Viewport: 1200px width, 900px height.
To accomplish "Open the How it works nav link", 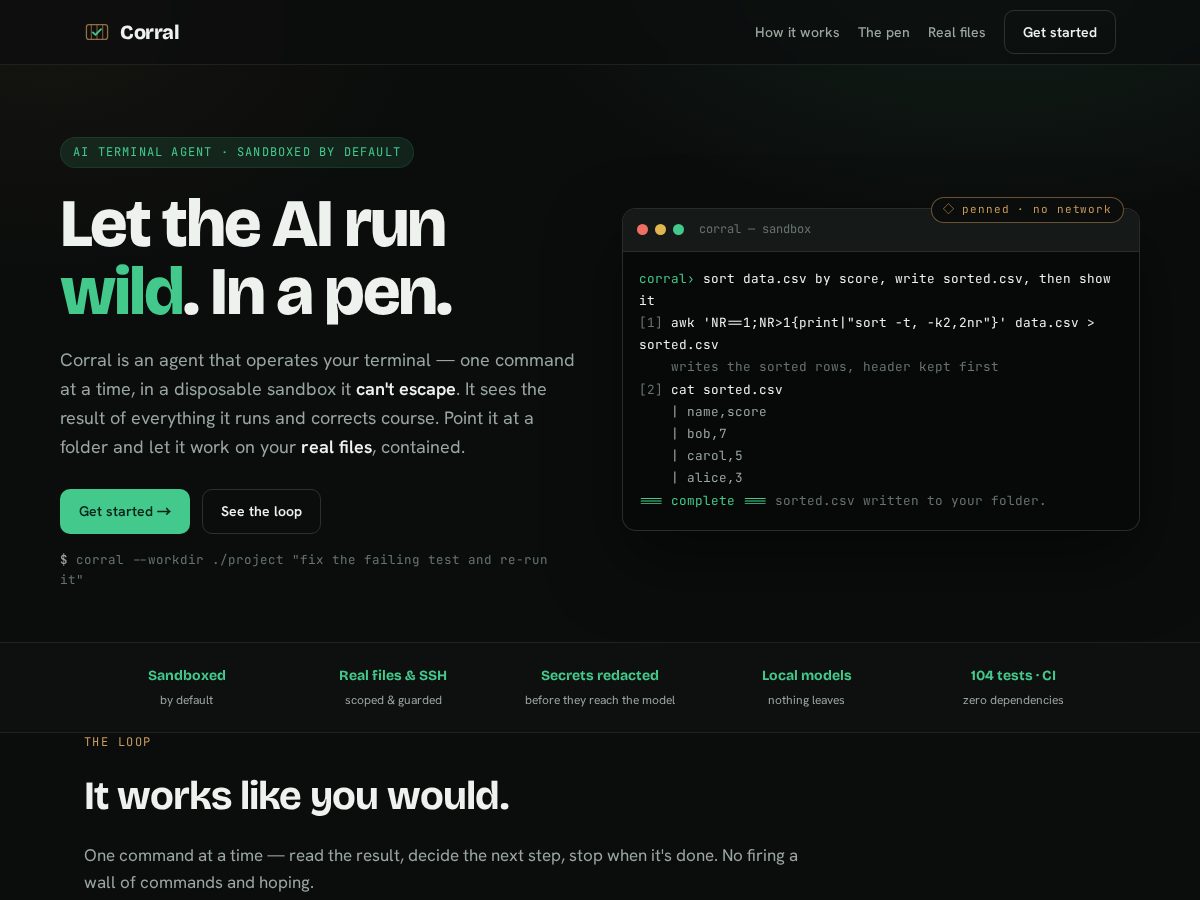I will 797,32.
